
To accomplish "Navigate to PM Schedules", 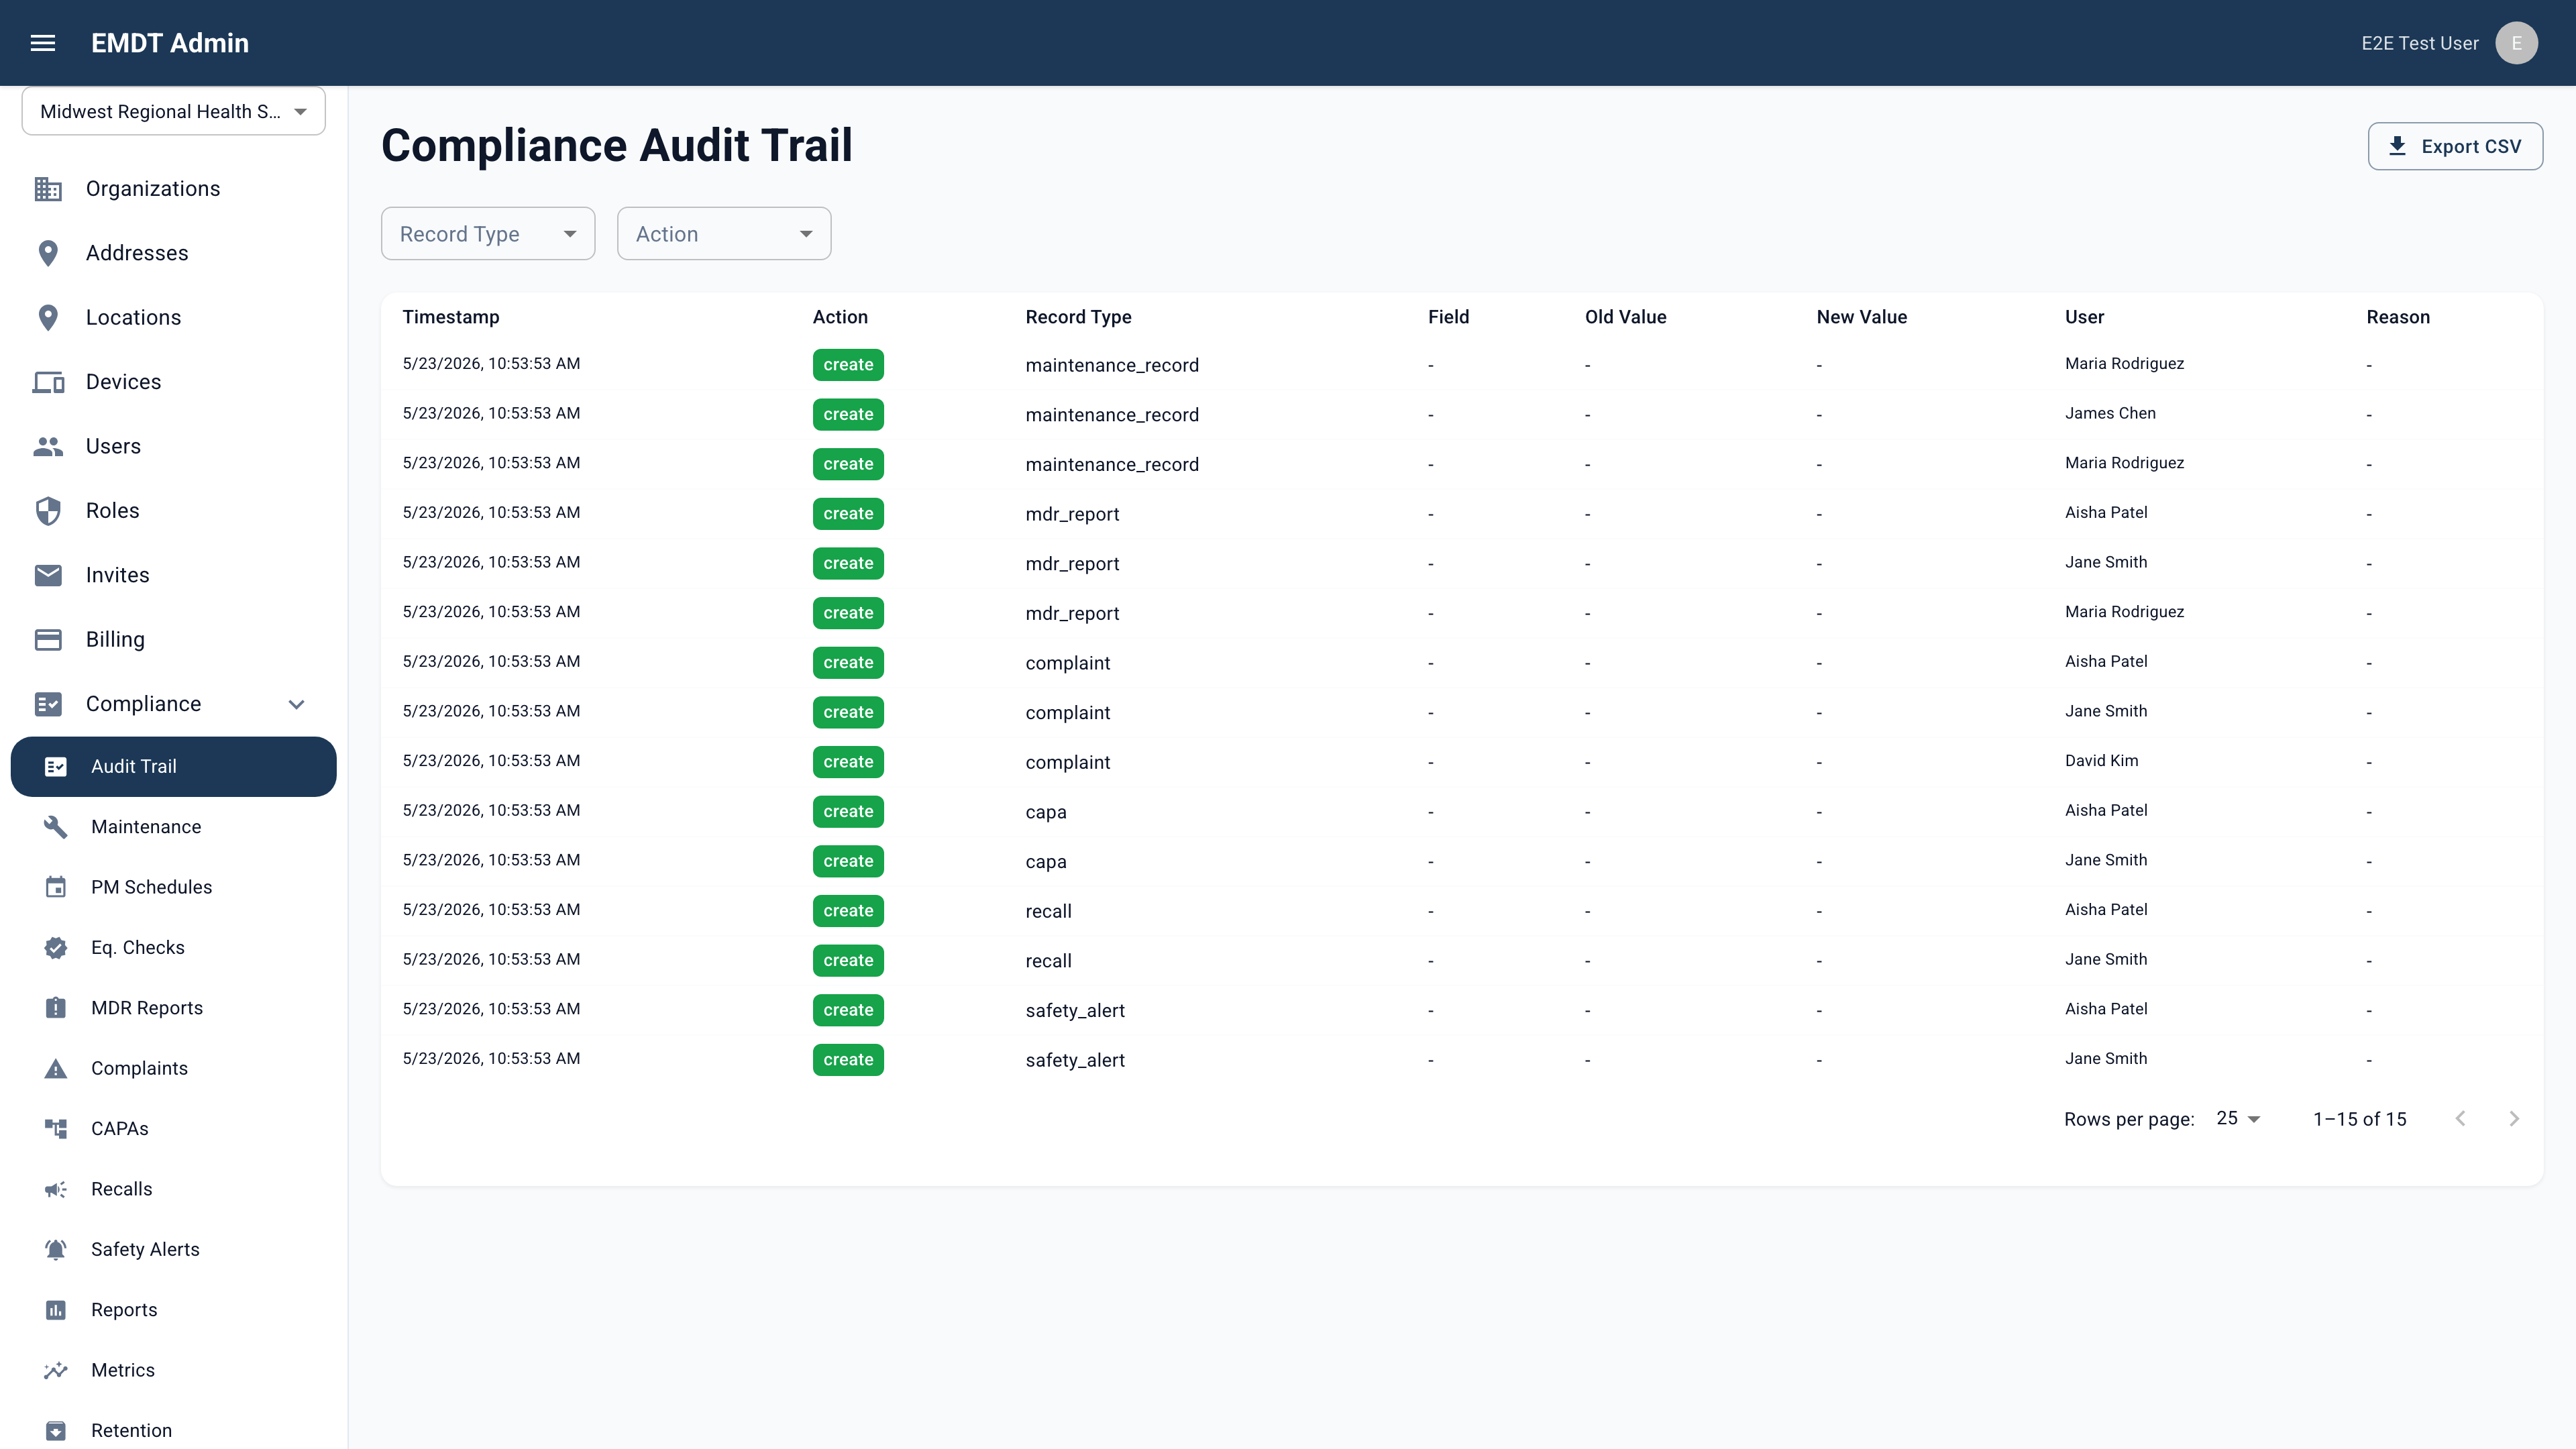I will [x=174, y=887].
